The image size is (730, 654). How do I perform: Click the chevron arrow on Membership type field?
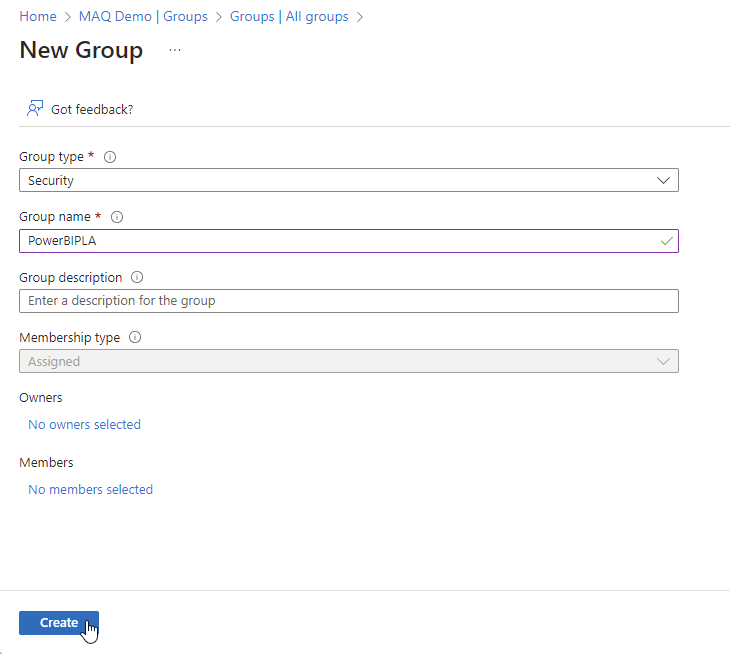click(663, 361)
